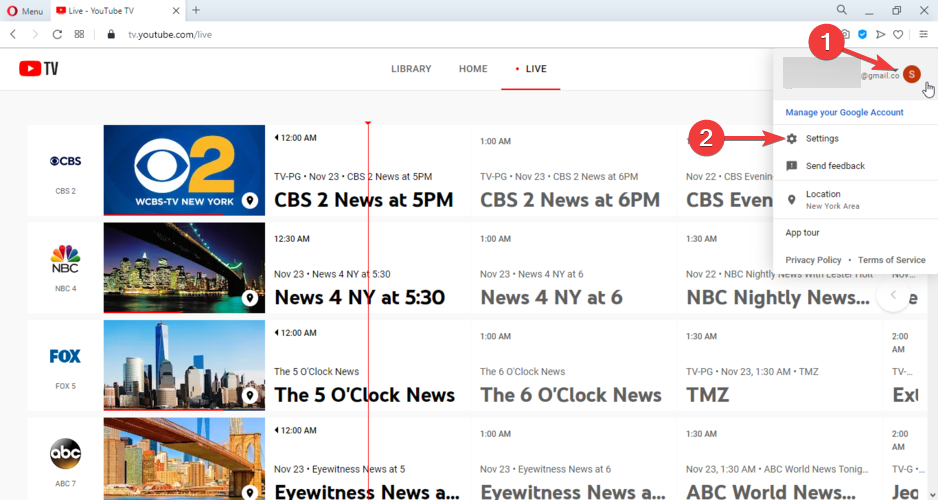This screenshot has width=938, height=500.
Task: Click the YouTube TV logo
Action: 39,69
